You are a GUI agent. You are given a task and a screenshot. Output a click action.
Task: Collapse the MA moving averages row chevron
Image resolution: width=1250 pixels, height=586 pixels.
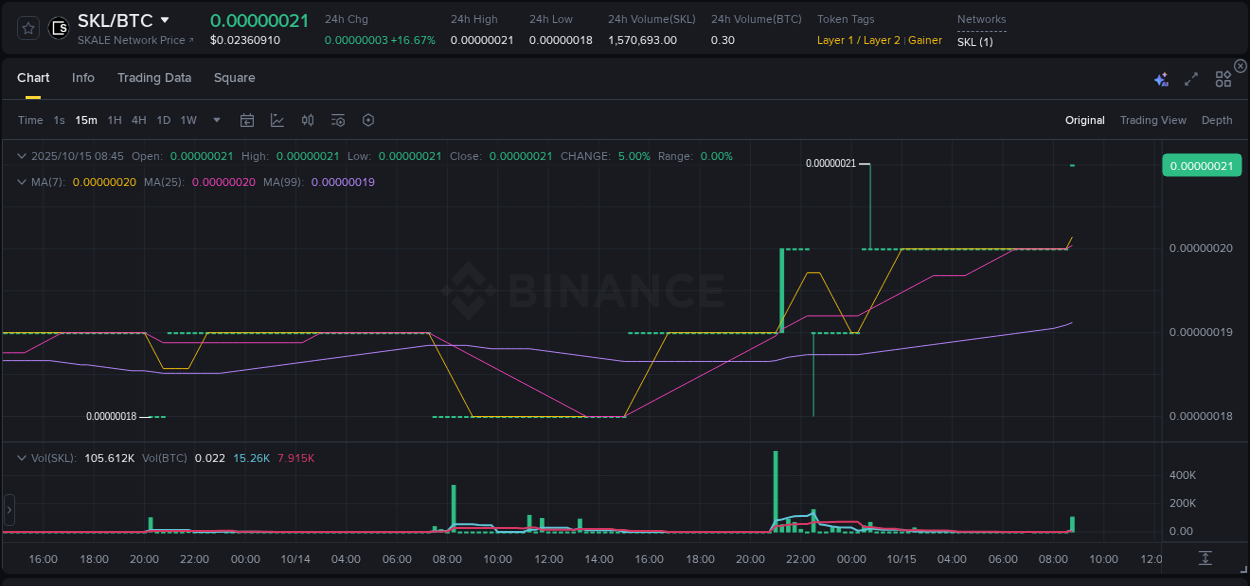[x=22, y=182]
